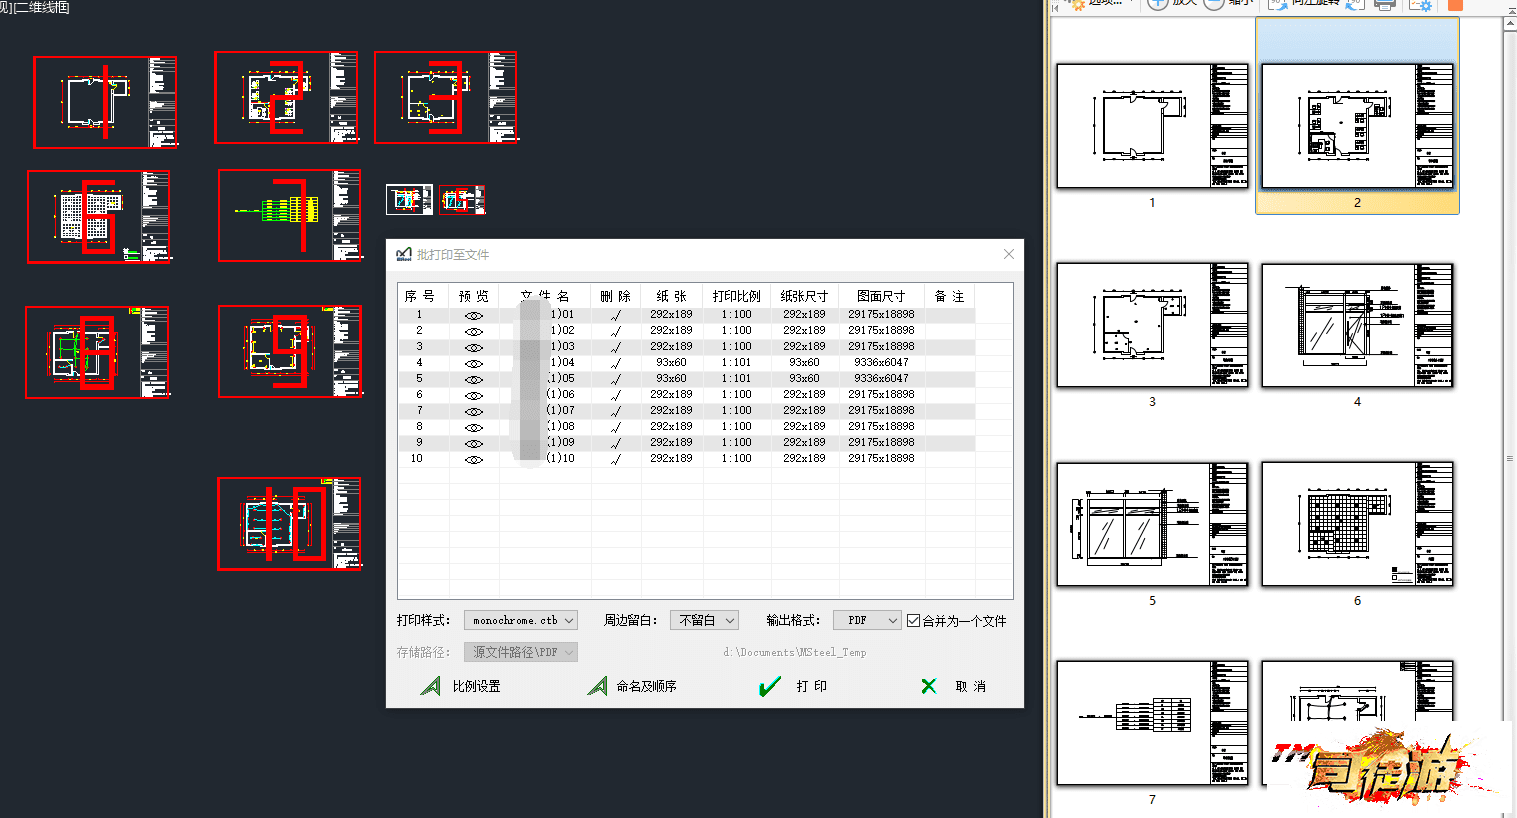Click the 备注 column header
Screen dimensions: 1517x818
(x=949, y=296)
